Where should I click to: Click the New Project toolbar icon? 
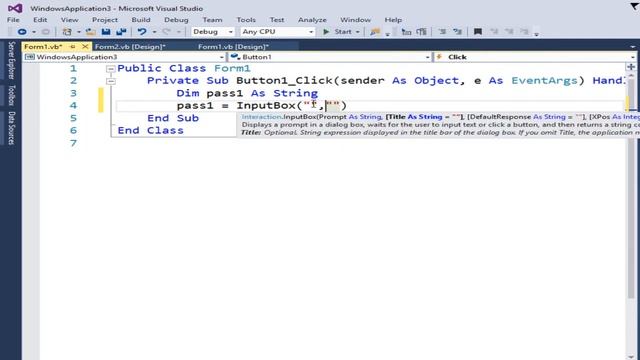pyautogui.click(x=67, y=31)
